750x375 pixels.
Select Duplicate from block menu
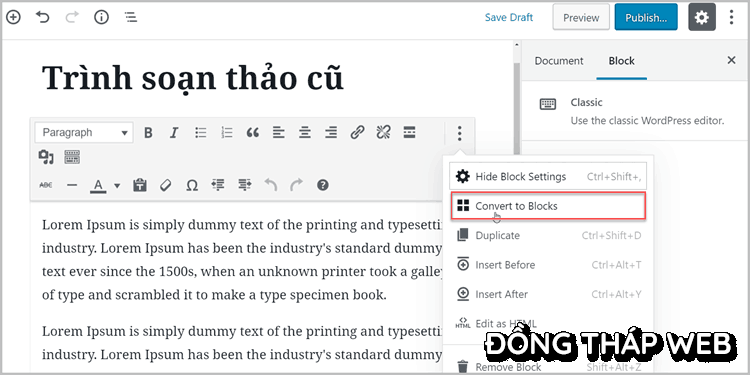548,235
